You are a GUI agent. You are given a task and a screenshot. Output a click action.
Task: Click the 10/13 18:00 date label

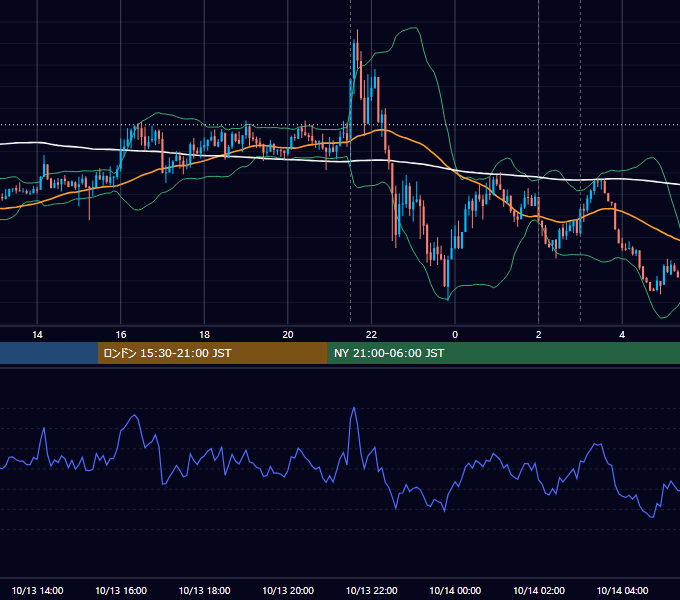[204, 590]
